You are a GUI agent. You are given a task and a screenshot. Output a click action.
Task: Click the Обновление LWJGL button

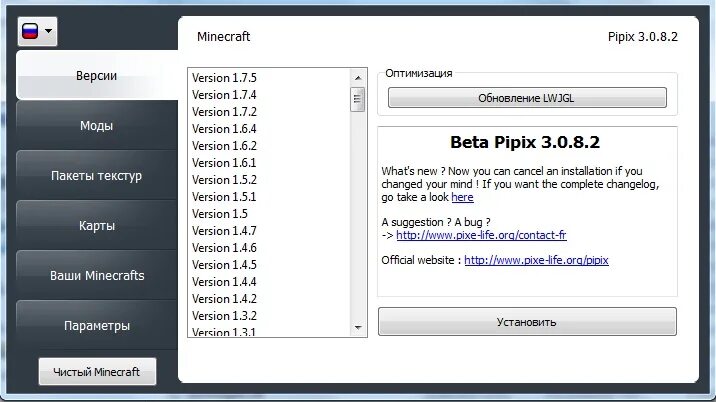tap(527, 98)
